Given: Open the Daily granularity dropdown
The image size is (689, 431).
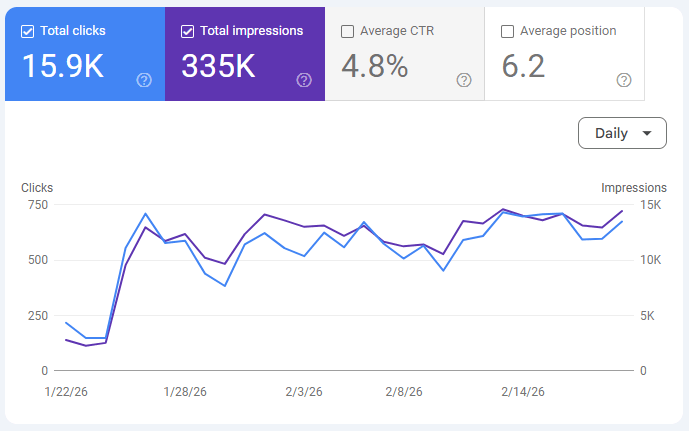Looking at the screenshot, I should 622,133.
